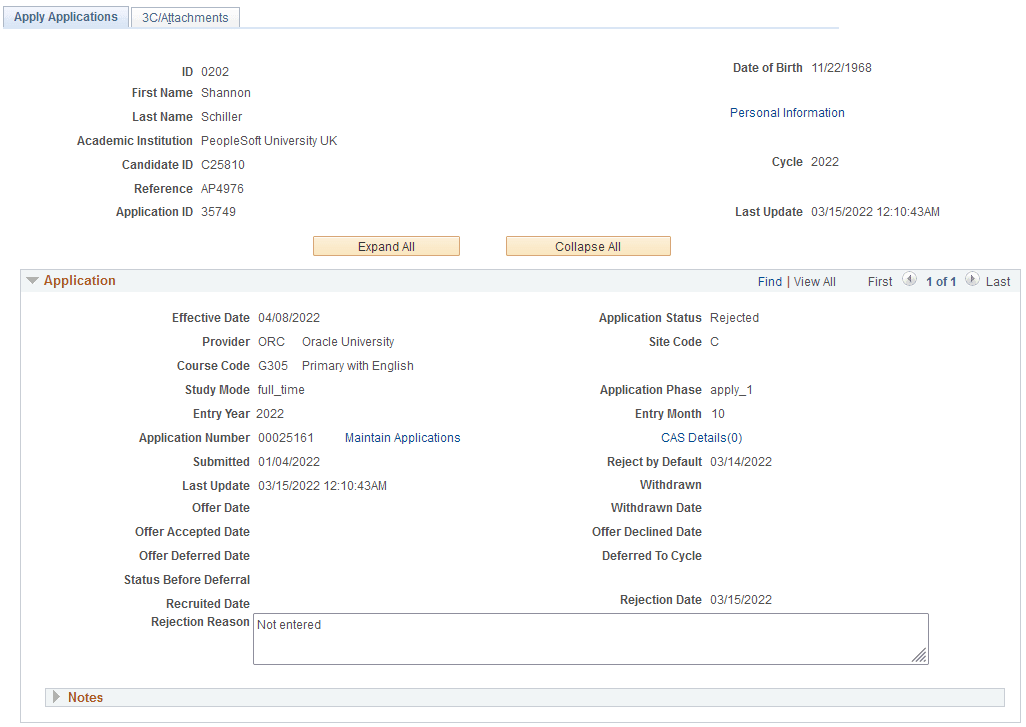Click the Submitted date 01/04/2022
Image resolution: width=1026 pixels, height=727 pixels.
coord(289,462)
